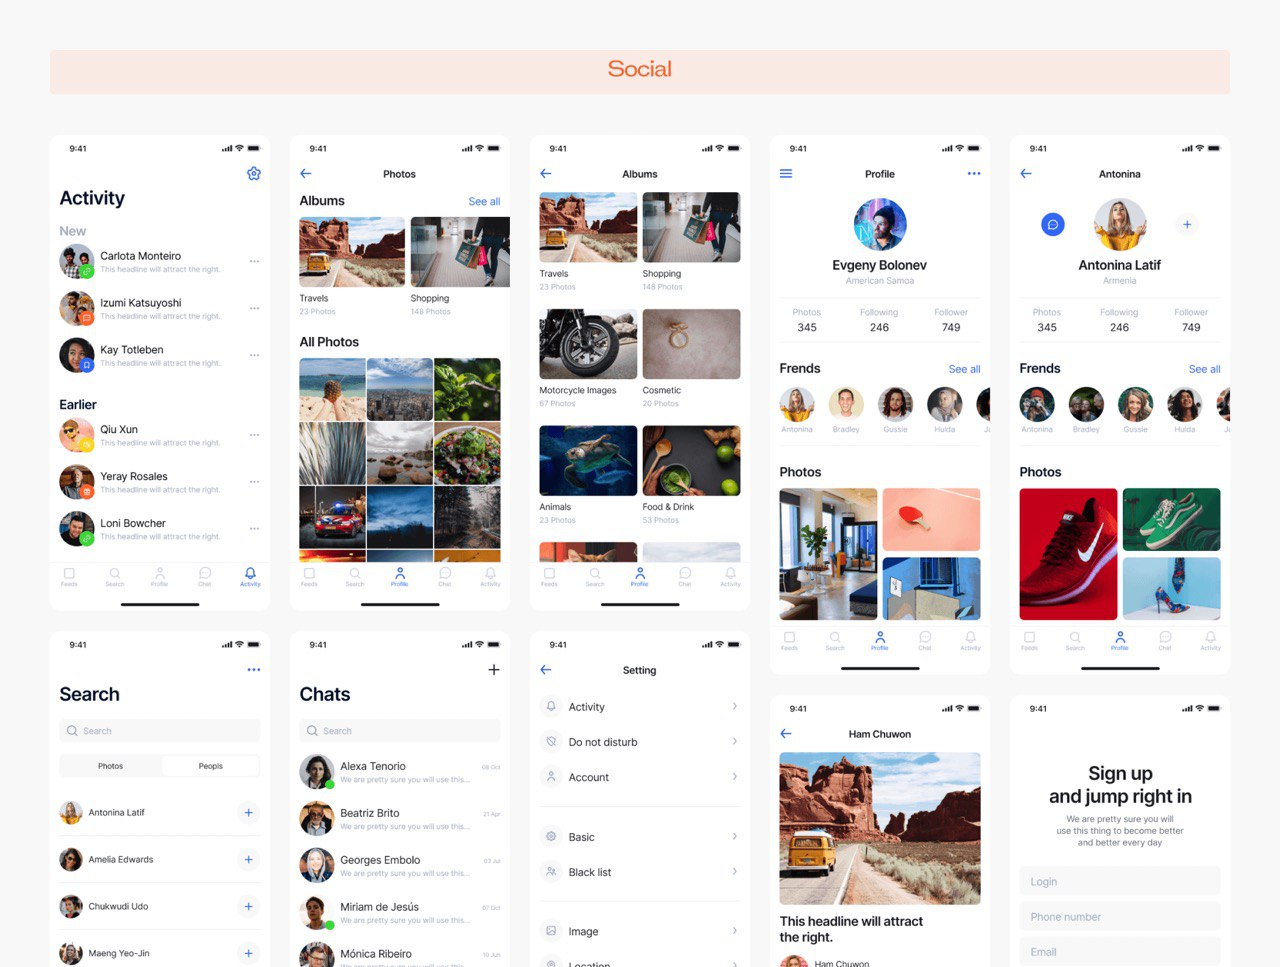Viewport: 1280px width, 967px height.
Task: Tap blue chat bubble beside Antonina's avatar
Action: click(x=1053, y=225)
